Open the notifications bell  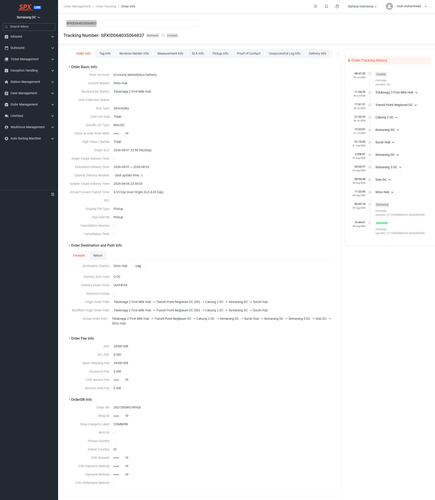326,6
